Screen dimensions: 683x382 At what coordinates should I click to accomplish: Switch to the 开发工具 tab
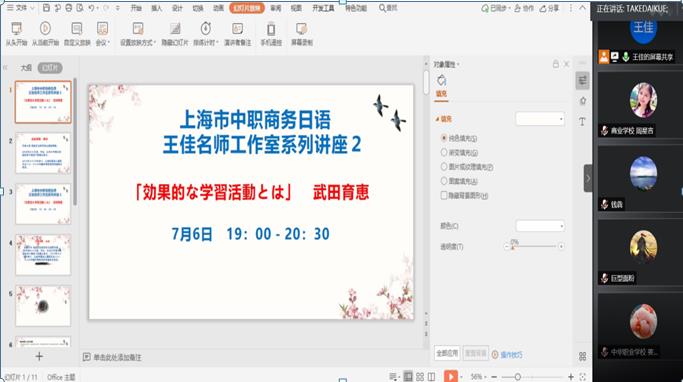pyautogui.click(x=323, y=8)
